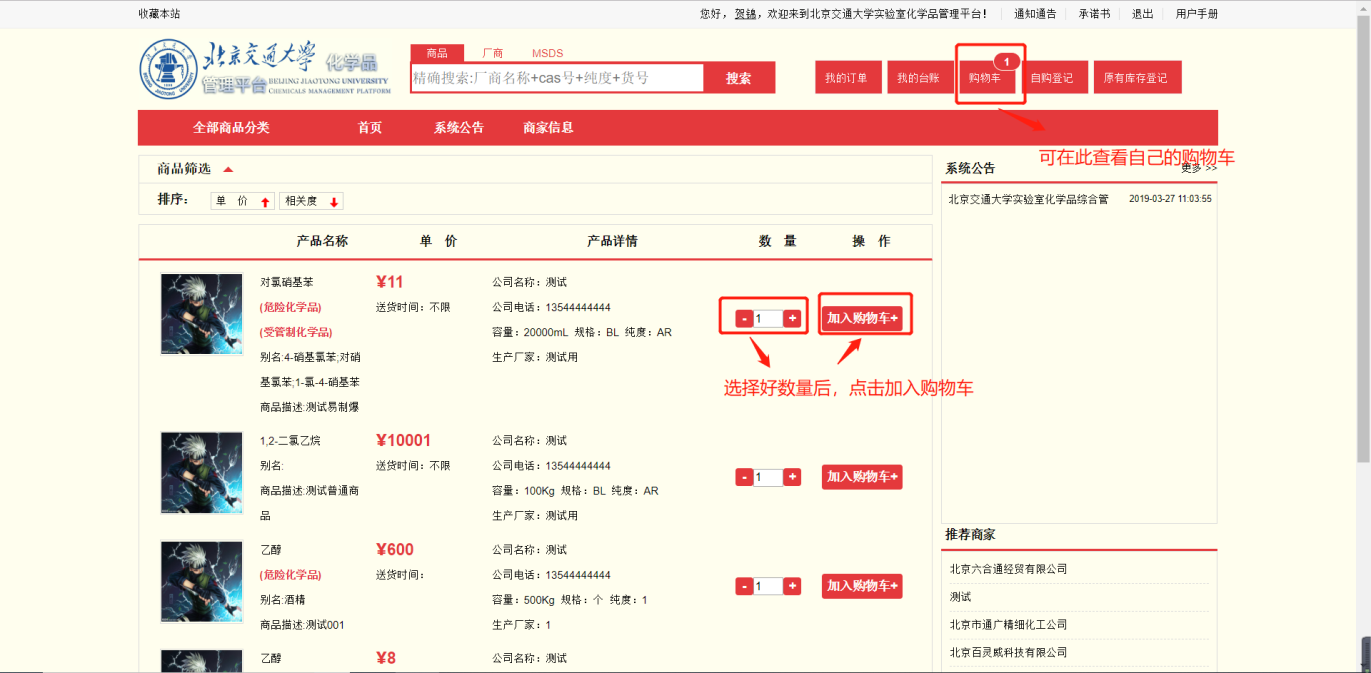1371x673 pixels.
Task: Sort by 单价 price arrow
Action: pos(243,201)
